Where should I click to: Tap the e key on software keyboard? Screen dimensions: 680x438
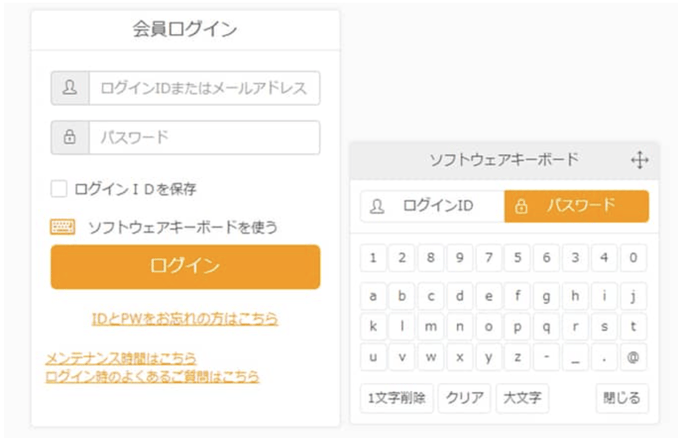click(x=489, y=296)
